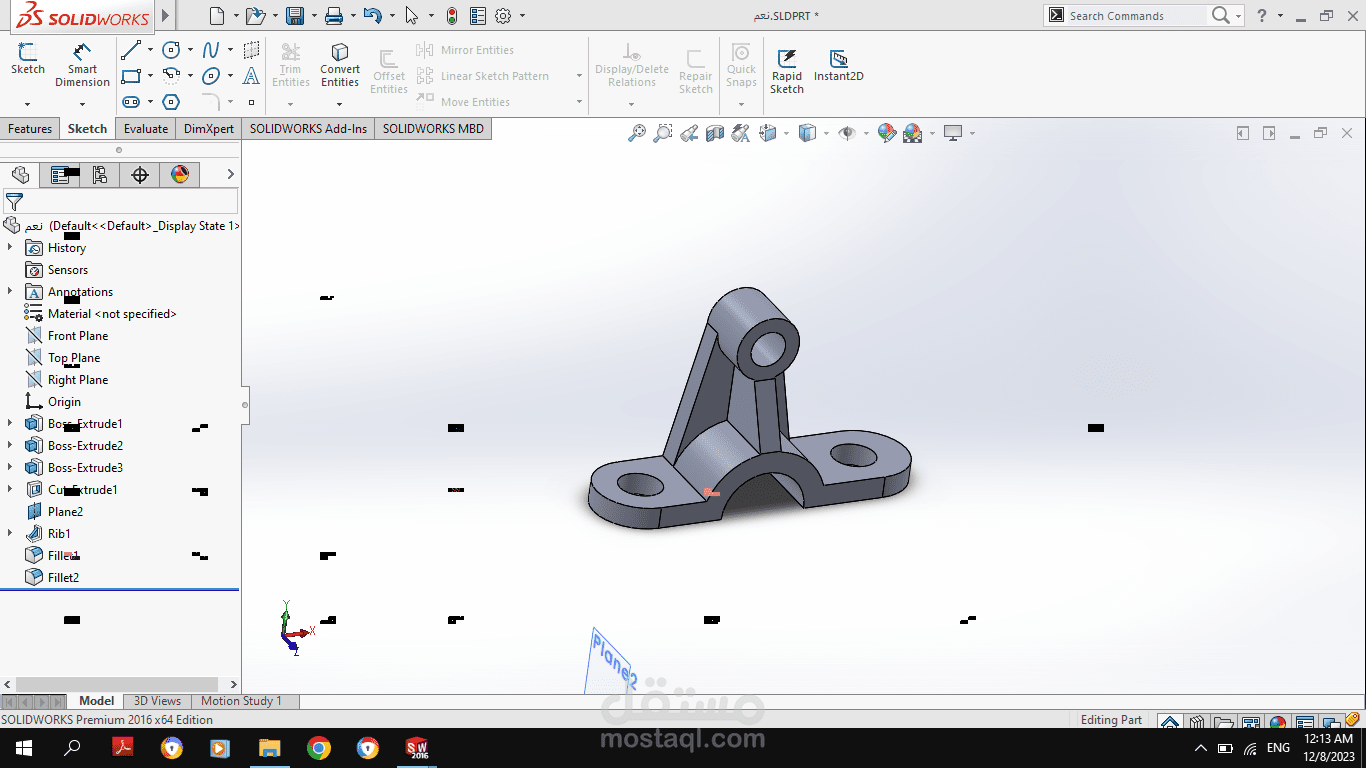
Task: Open the DimXpert ribbon tab
Action: coord(209,129)
